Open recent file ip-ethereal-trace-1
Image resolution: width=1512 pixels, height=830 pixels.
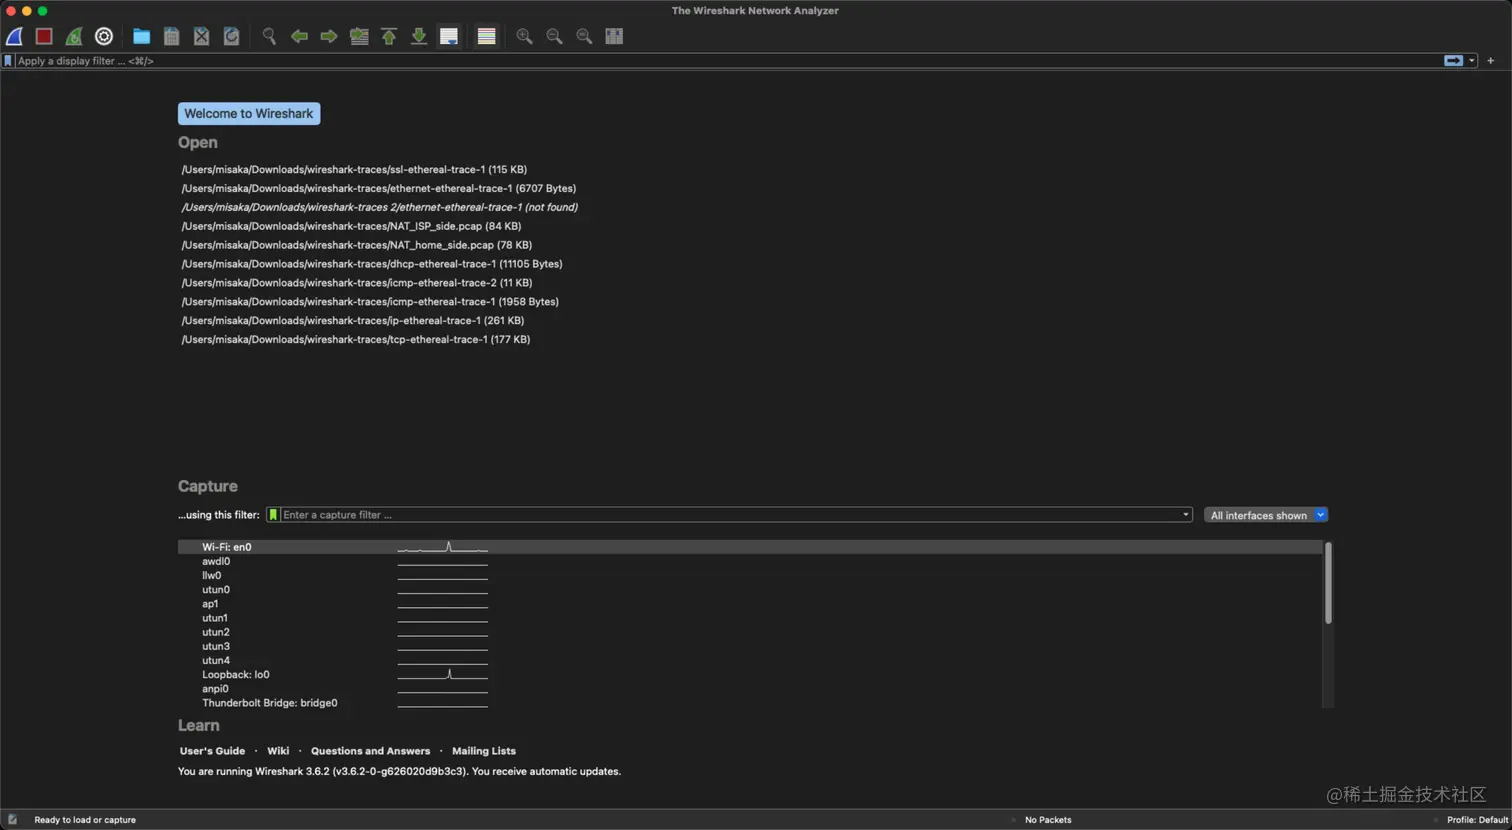tap(353, 321)
